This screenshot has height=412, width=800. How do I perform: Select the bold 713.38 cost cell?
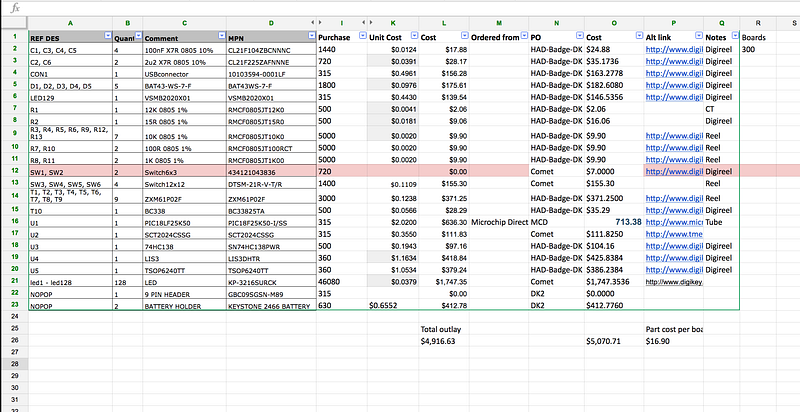pos(614,222)
